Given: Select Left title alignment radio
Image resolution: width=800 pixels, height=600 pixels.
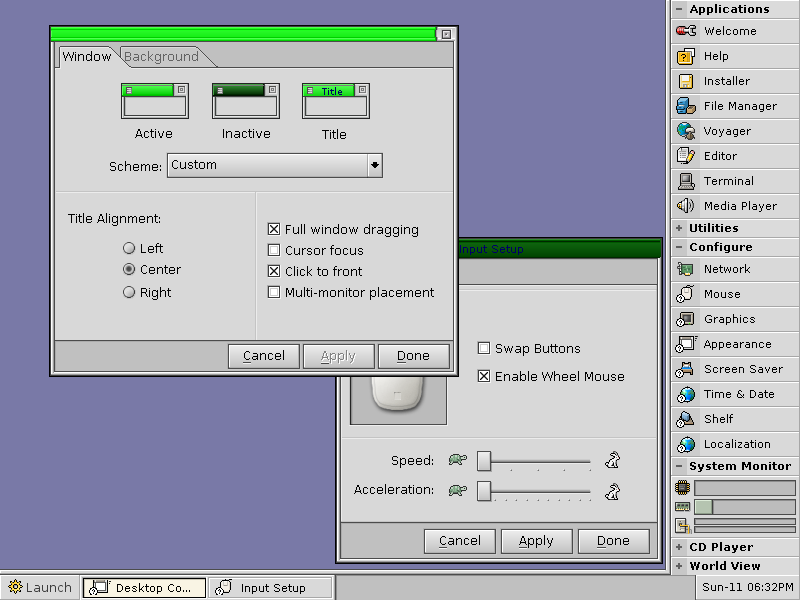Looking at the screenshot, I should click(x=129, y=248).
